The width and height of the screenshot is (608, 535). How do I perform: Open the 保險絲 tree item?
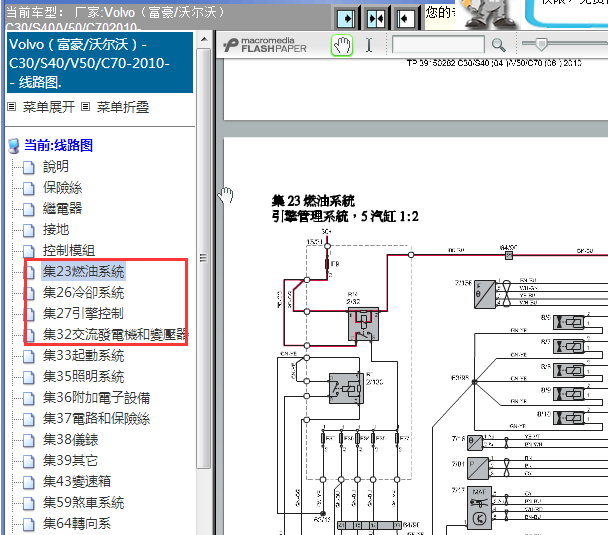coord(62,188)
